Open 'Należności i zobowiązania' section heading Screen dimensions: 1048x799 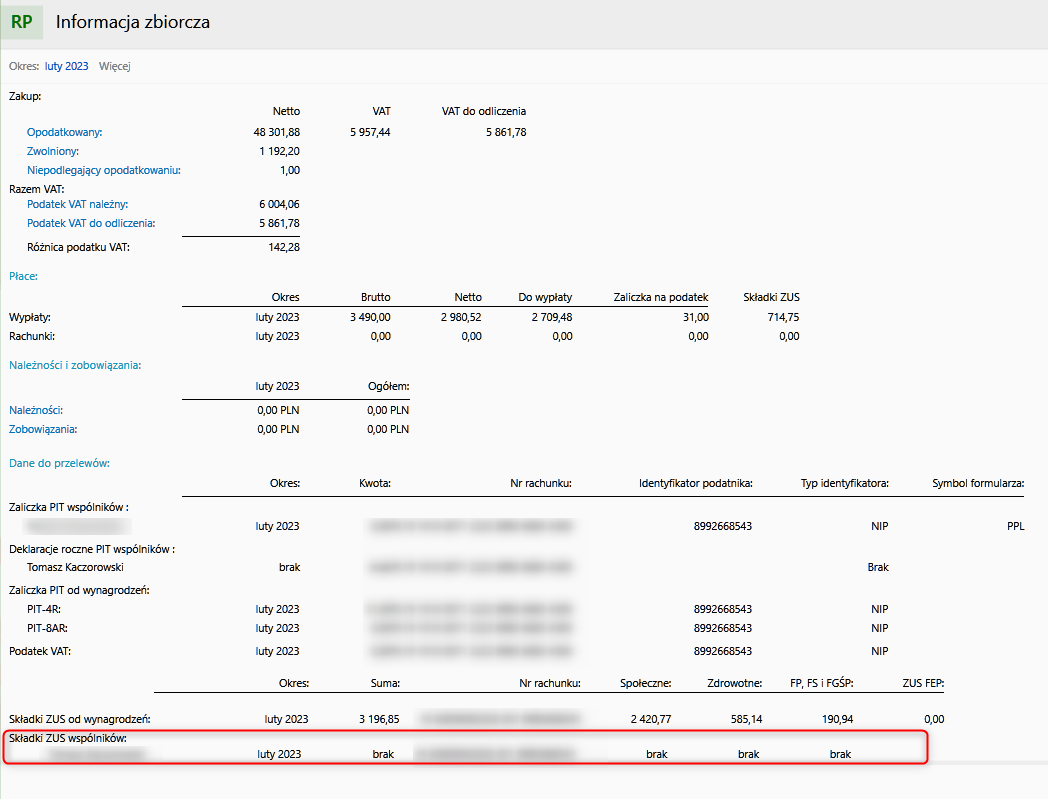tap(75, 365)
